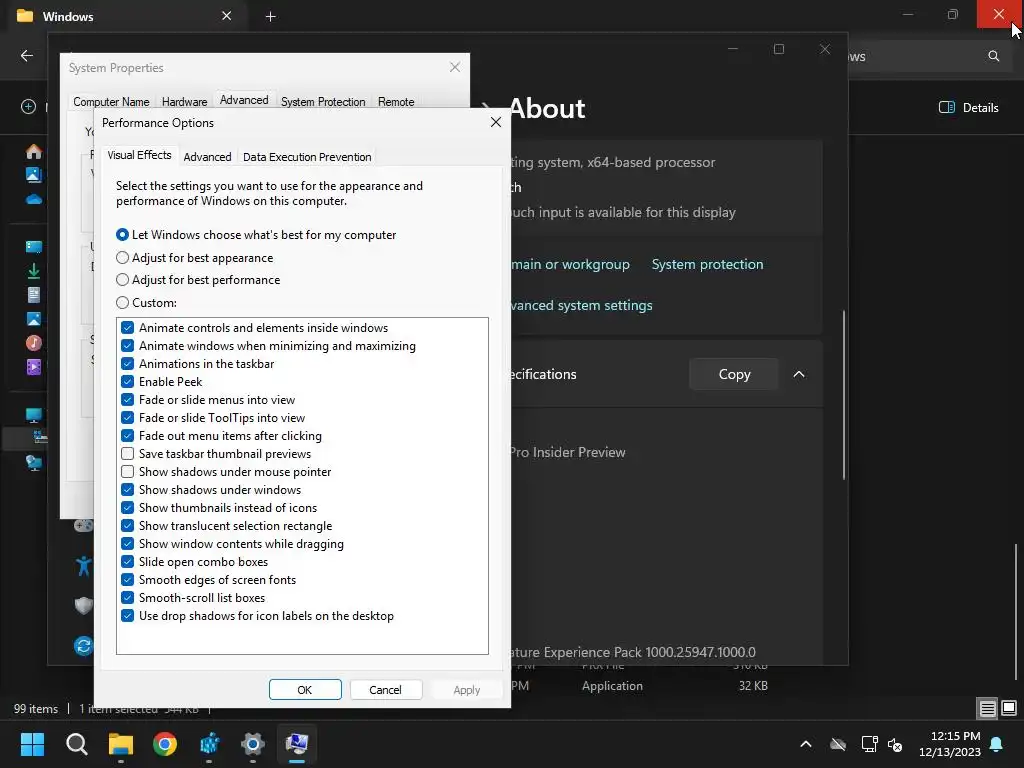This screenshot has height=768, width=1024.
Task: Open This PC icon in sidebar
Action: 33,415
